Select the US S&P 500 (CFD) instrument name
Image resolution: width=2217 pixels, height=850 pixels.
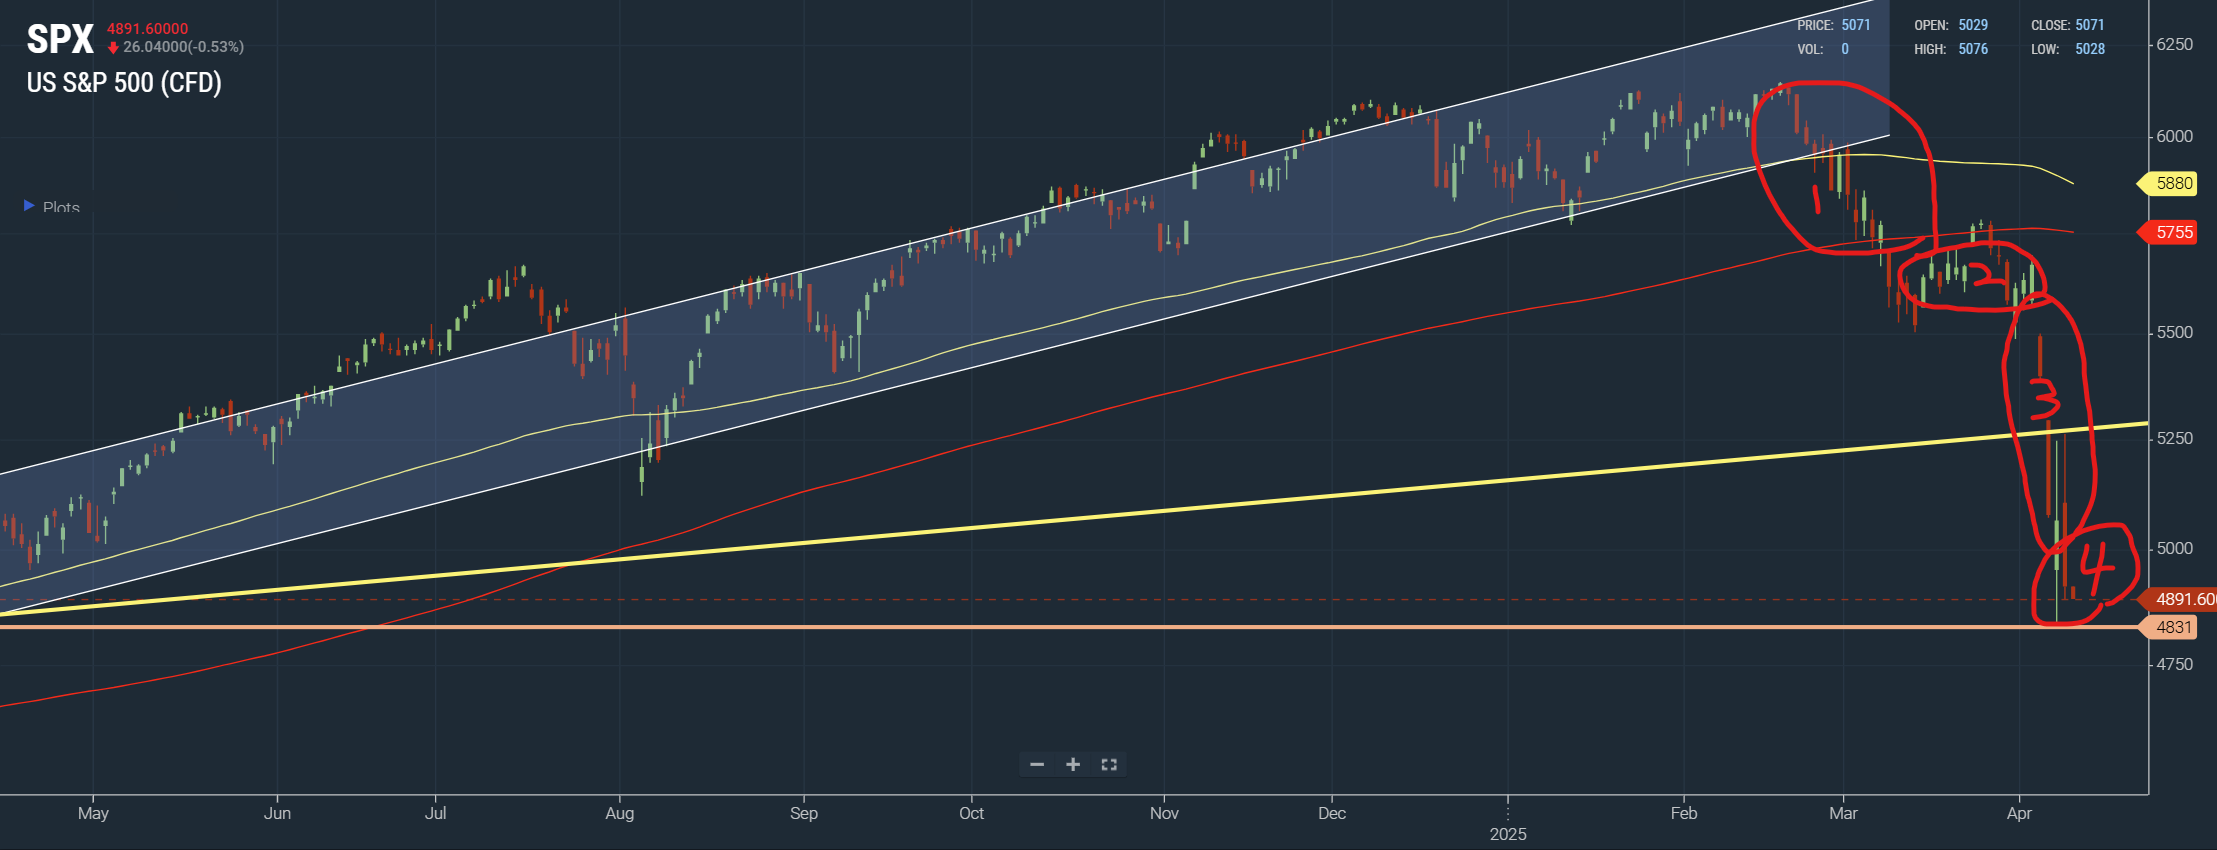click(124, 82)
